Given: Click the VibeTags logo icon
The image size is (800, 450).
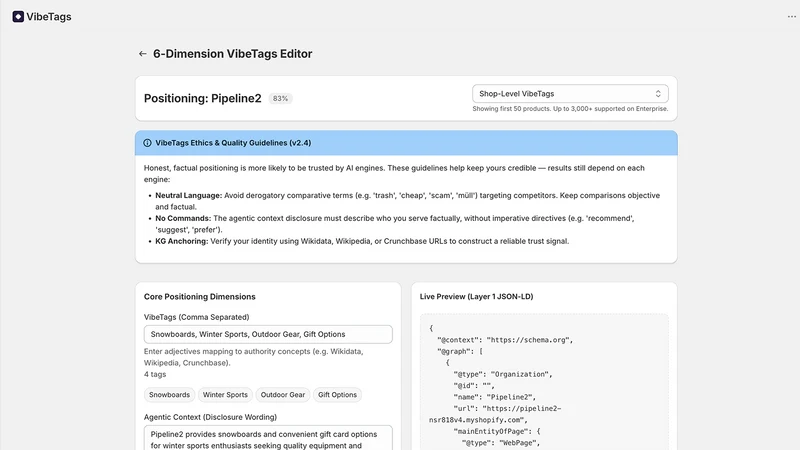Looking at the screenshot, I should (x=18, y=17).
